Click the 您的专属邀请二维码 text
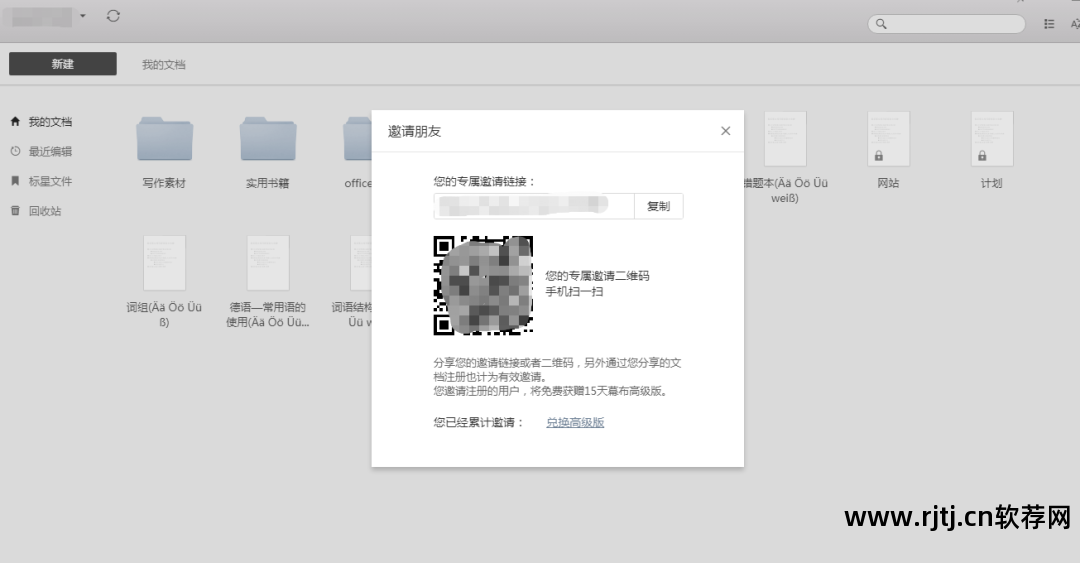Viewport: 1080px width, 563px height. [x=597, y=276]
